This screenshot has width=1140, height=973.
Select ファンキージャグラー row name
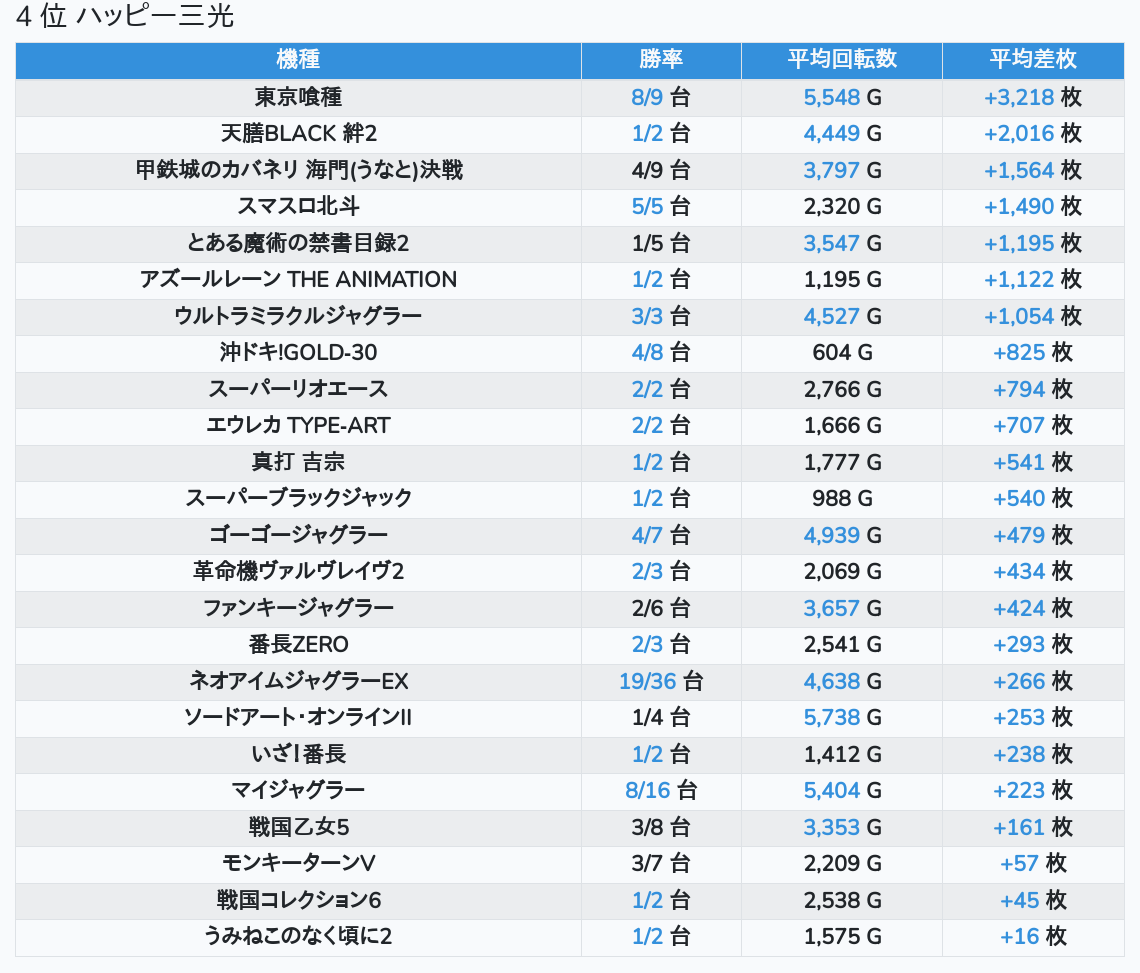coord(298,608)
